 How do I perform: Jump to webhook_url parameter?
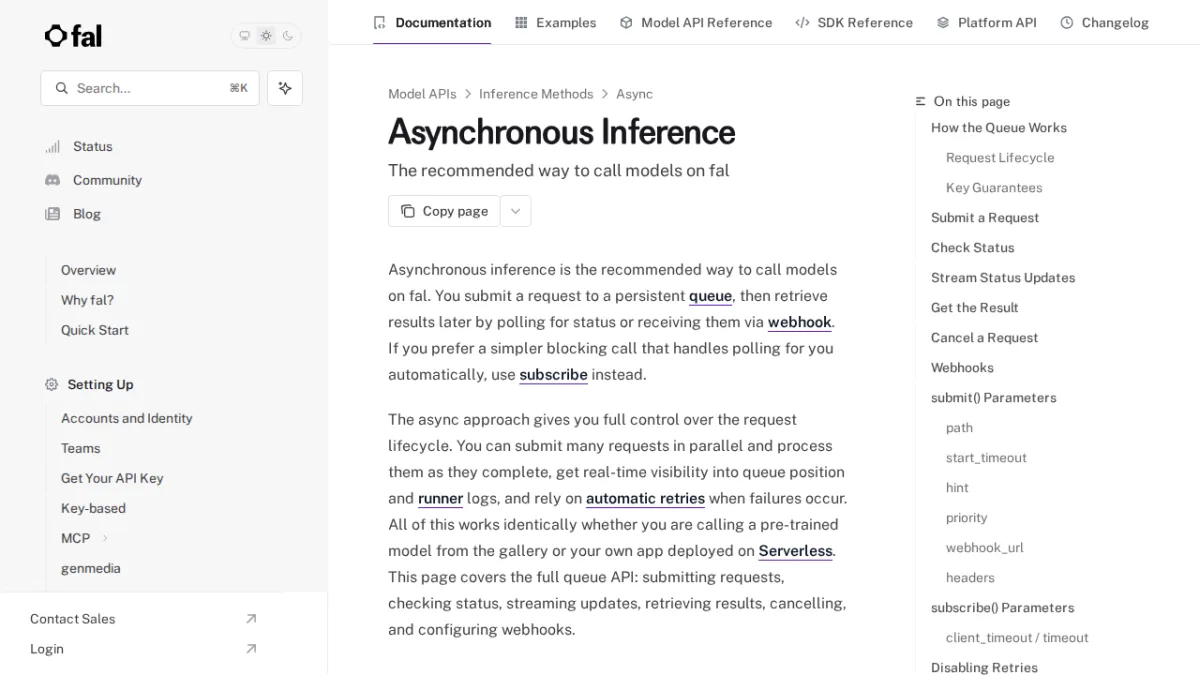(x=985, y=548)
